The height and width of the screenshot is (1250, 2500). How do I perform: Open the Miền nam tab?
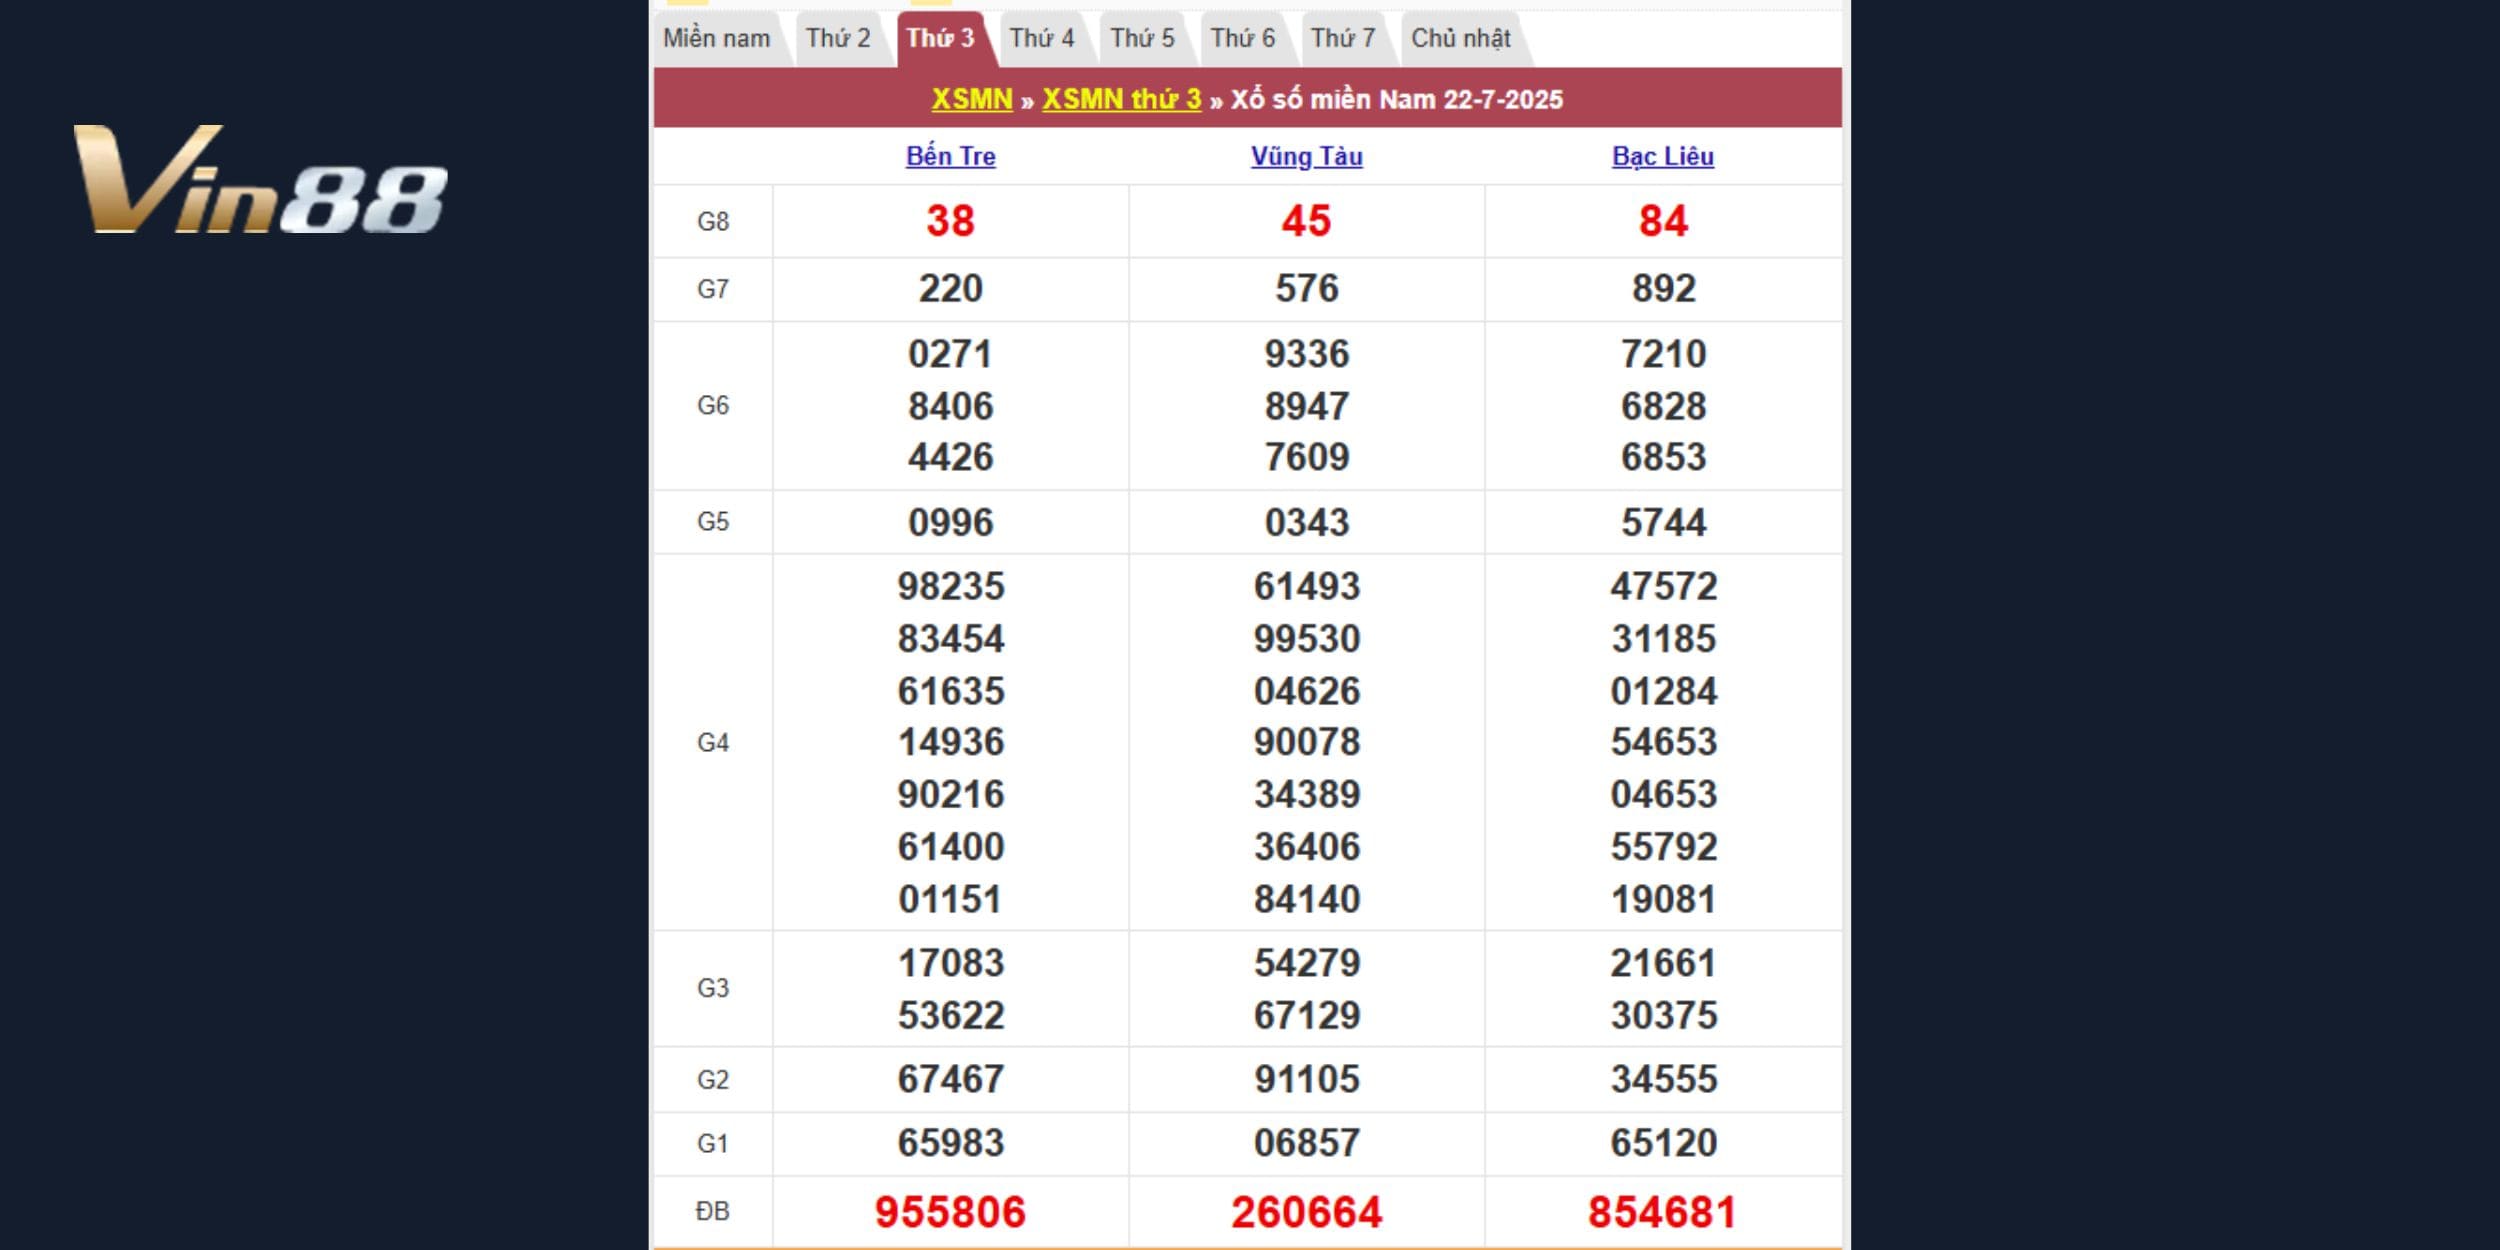click(x=717, y=39)
